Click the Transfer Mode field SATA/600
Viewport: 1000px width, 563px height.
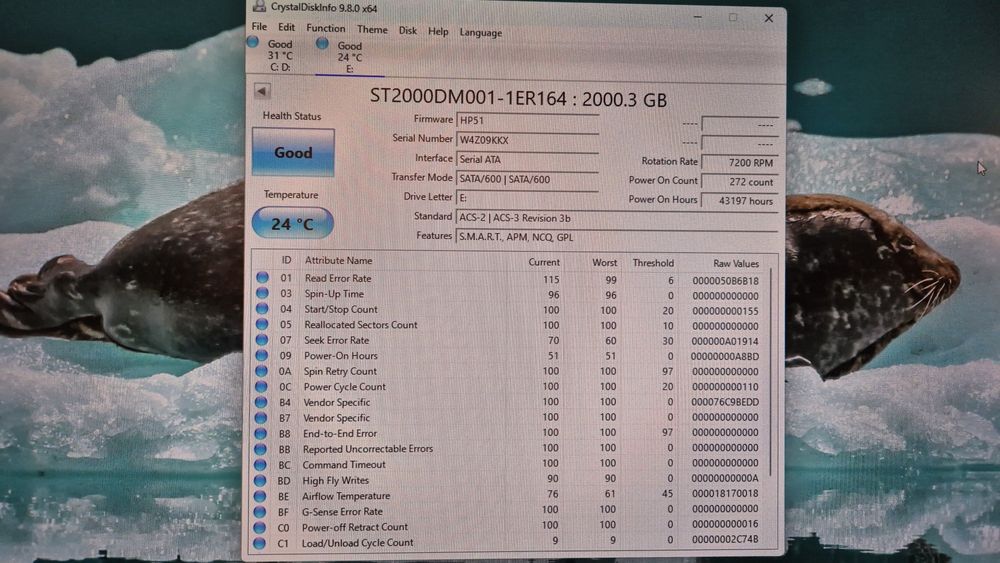[x=527, y=179]
